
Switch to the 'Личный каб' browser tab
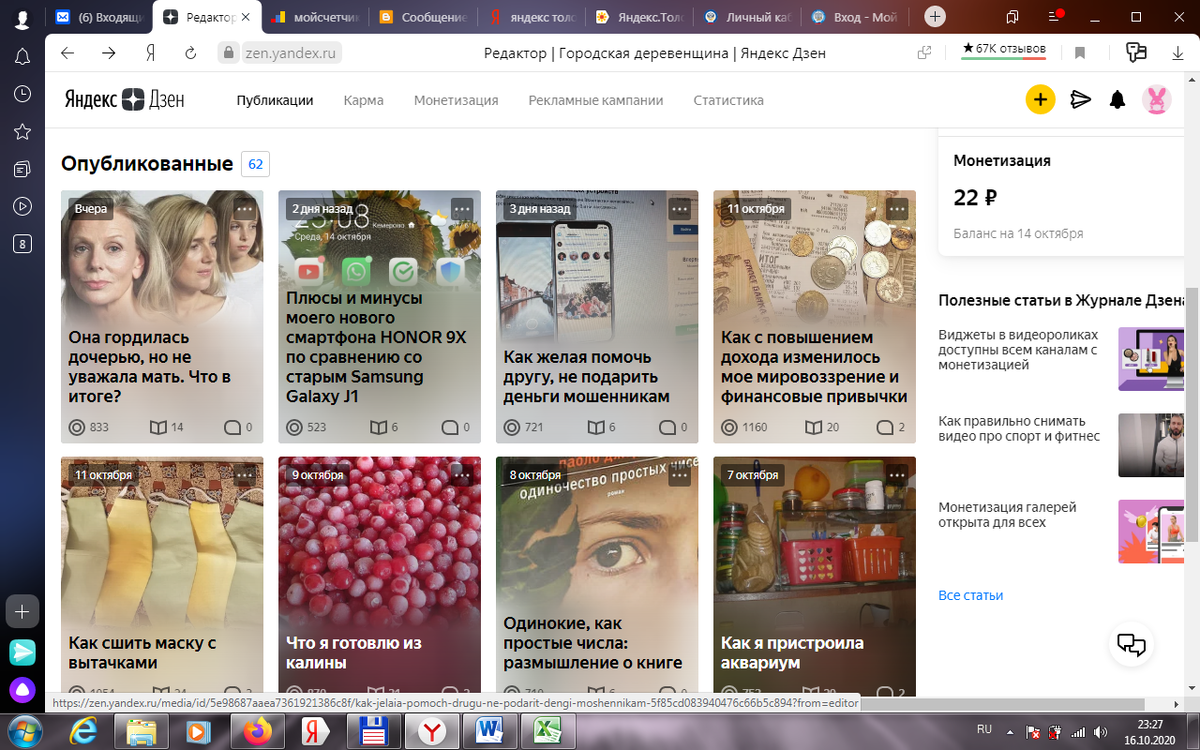pyautogui.click(x=745, y=17)
